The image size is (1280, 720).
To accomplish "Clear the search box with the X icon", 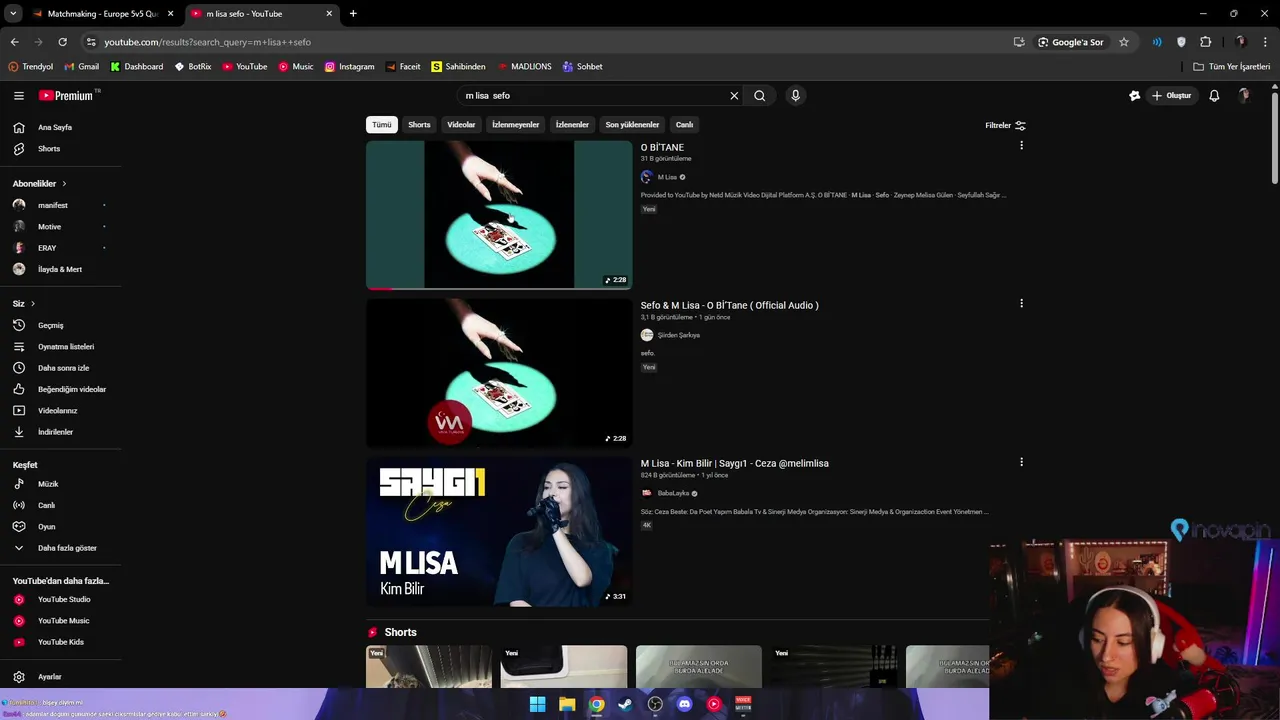I will point(734,96).
